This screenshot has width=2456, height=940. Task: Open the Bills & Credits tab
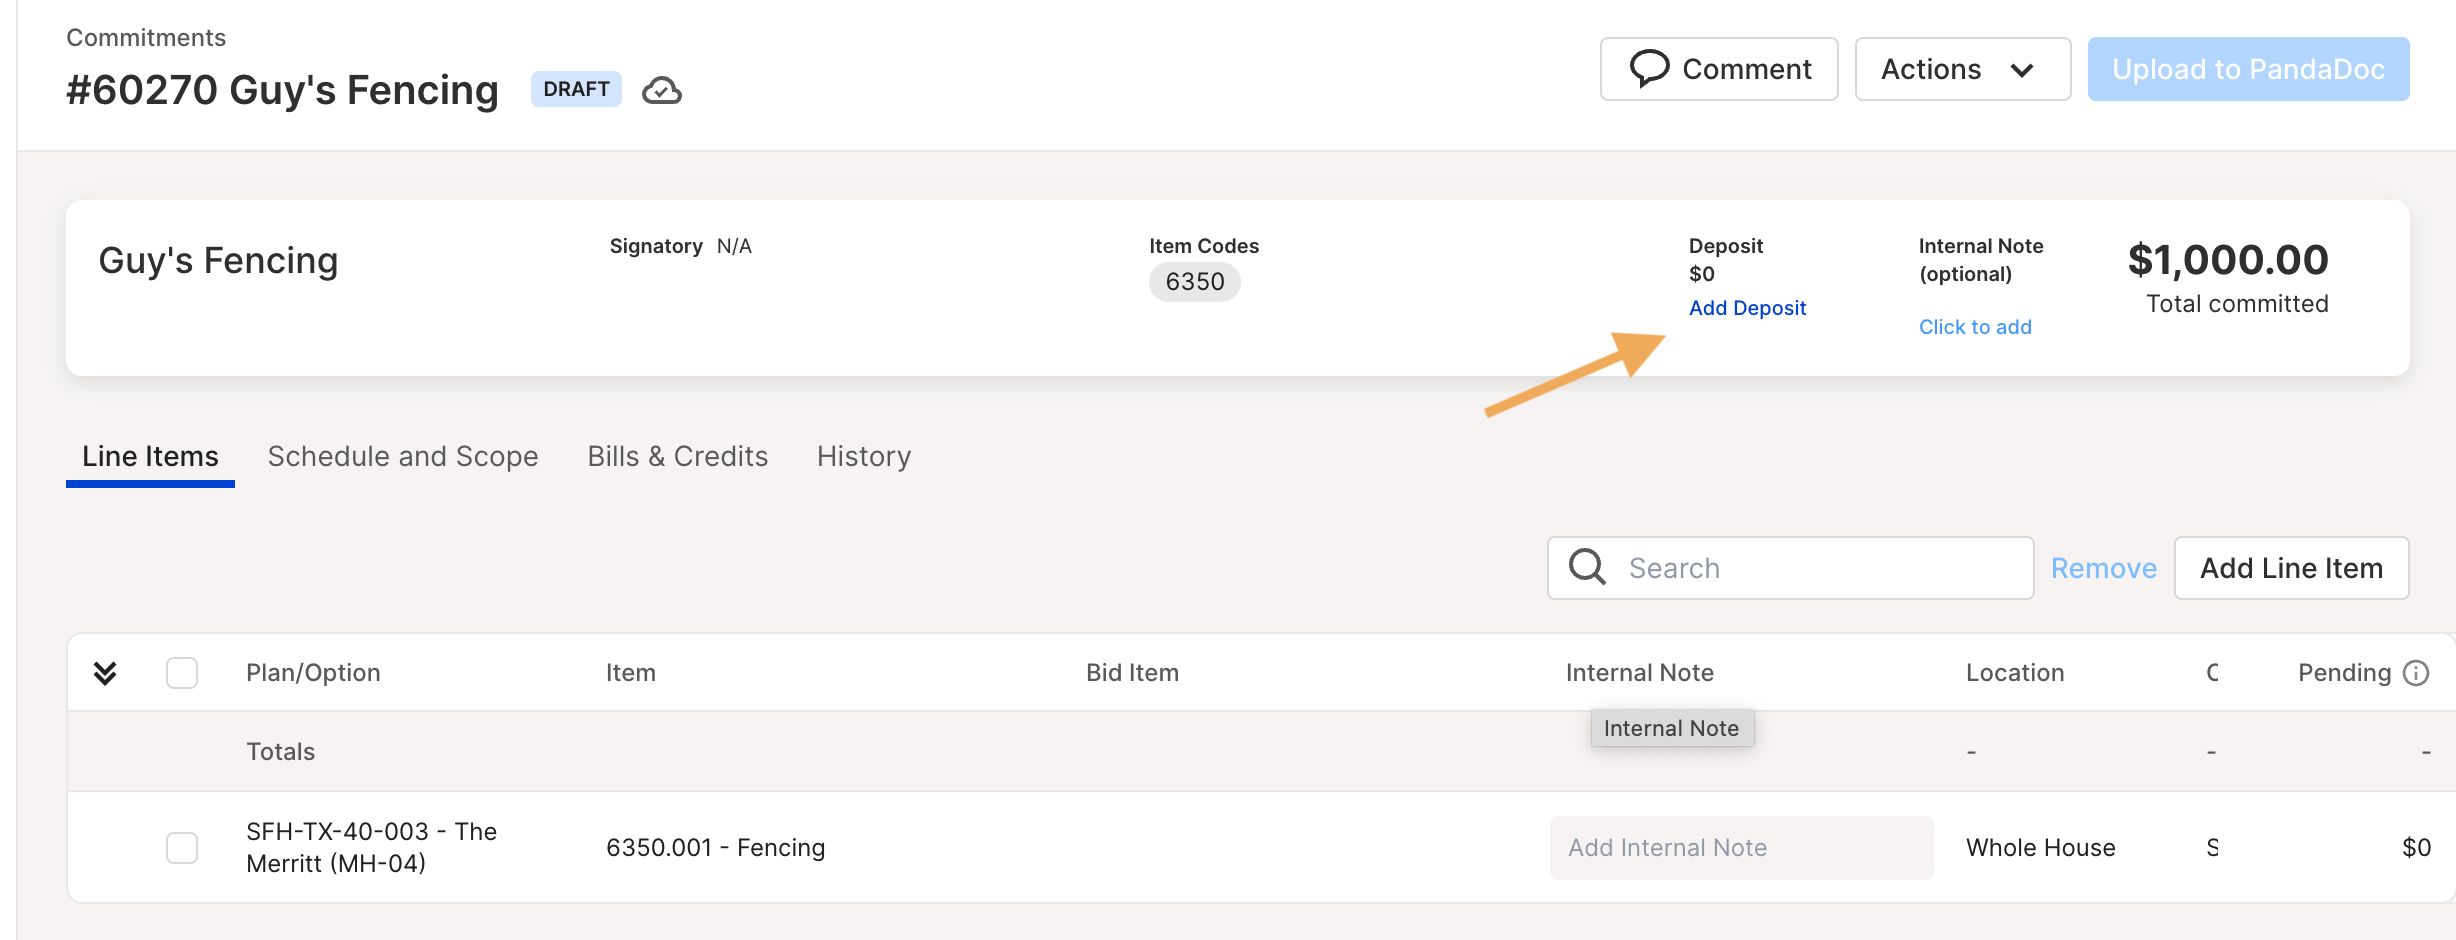pyautogui.click(x=678, y=456)
